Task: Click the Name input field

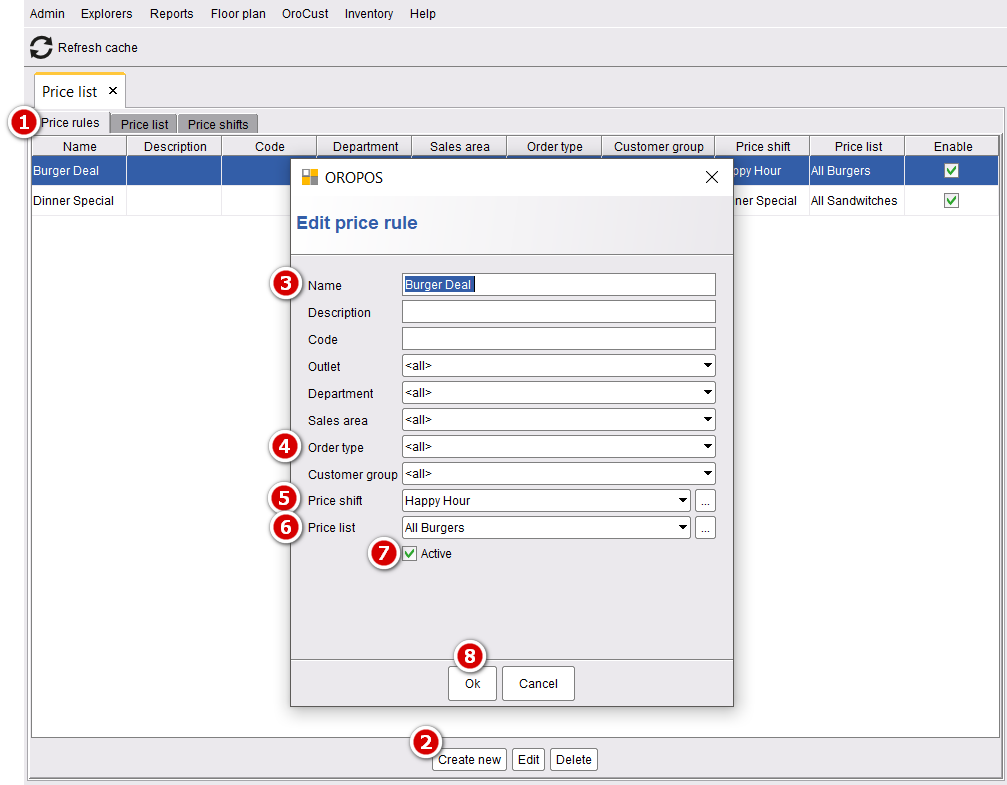Action: click(559, 285)
